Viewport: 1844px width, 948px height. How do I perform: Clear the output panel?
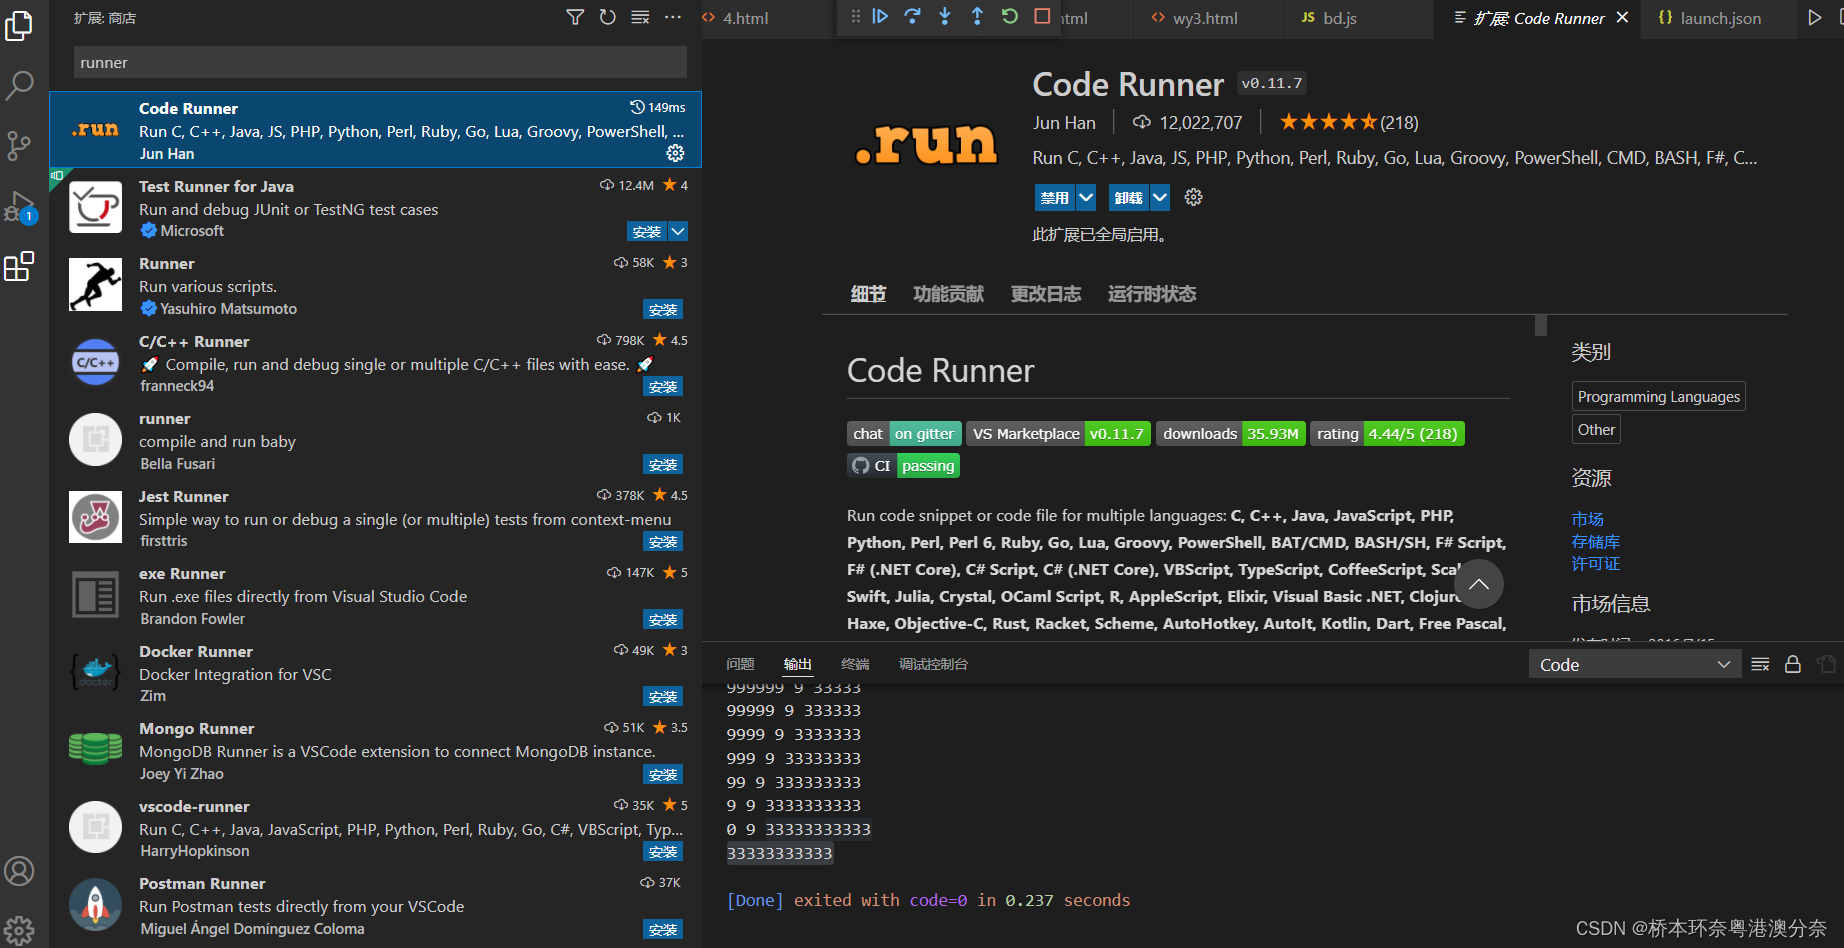click(1760, 664)
